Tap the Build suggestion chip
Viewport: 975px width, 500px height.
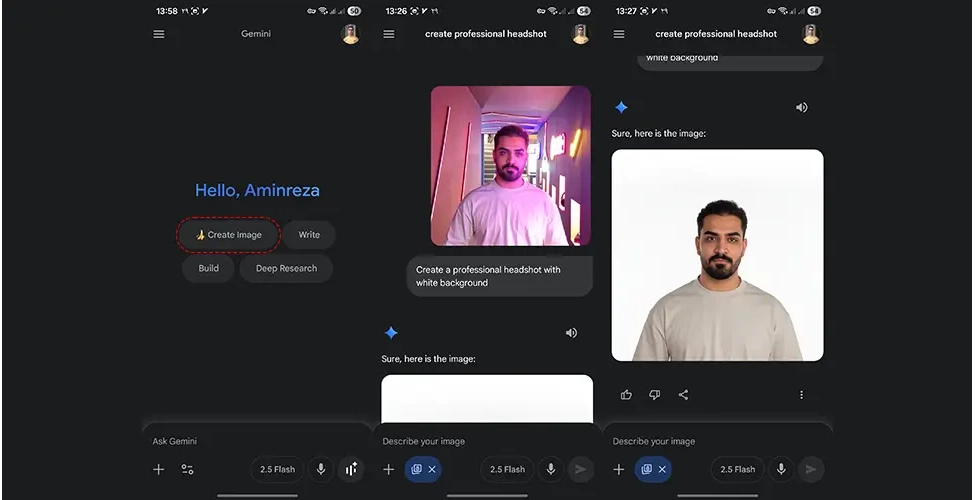tap(208, 269)
